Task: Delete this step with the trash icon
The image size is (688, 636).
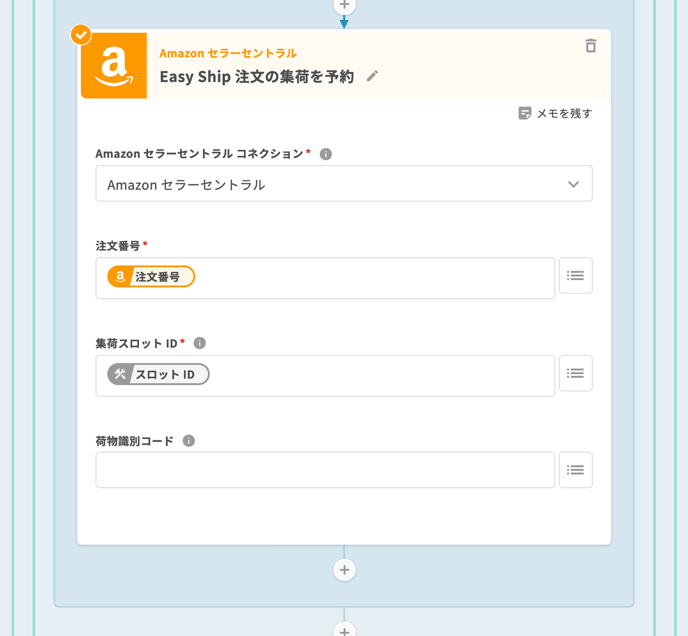Action: pos(590,46)
